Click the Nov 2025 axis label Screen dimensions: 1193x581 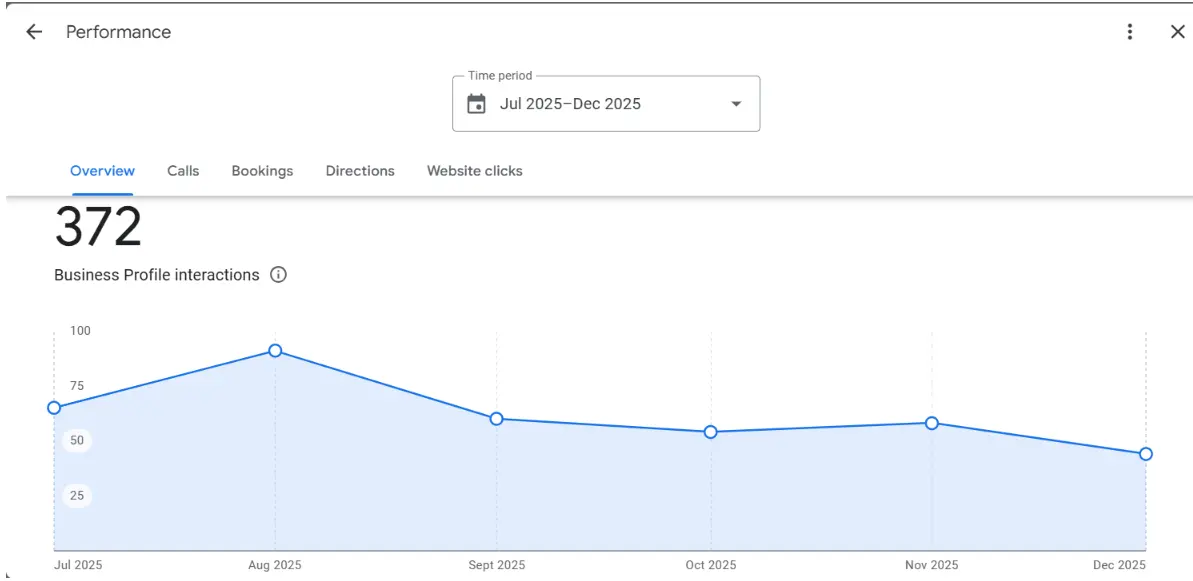[932, 565]
